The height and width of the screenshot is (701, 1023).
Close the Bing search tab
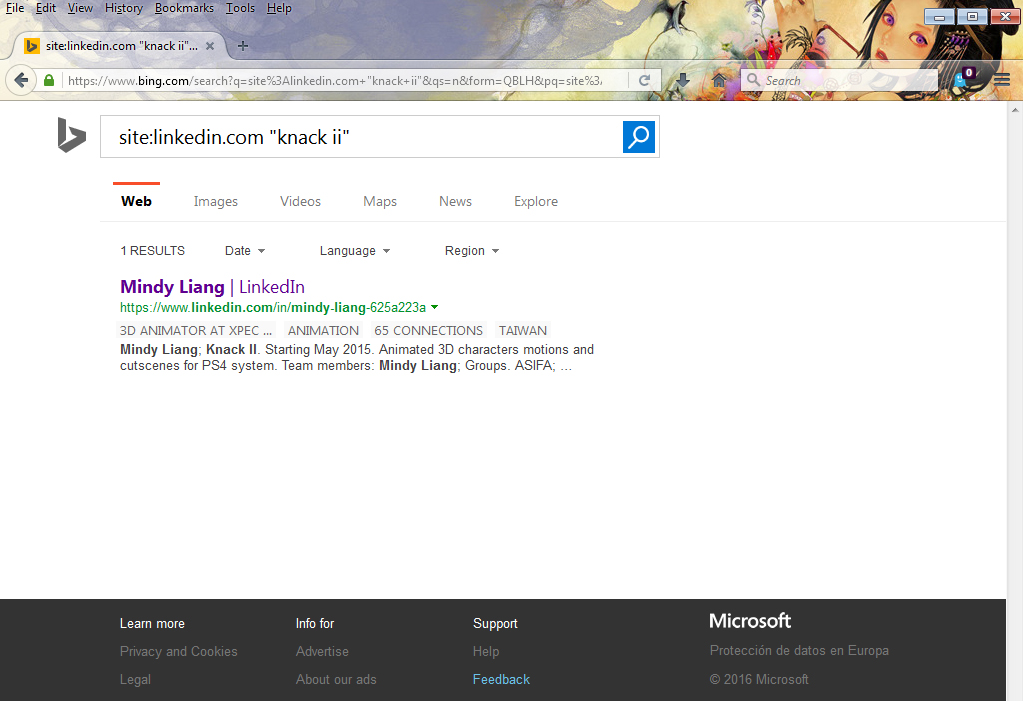pos(210,46)
